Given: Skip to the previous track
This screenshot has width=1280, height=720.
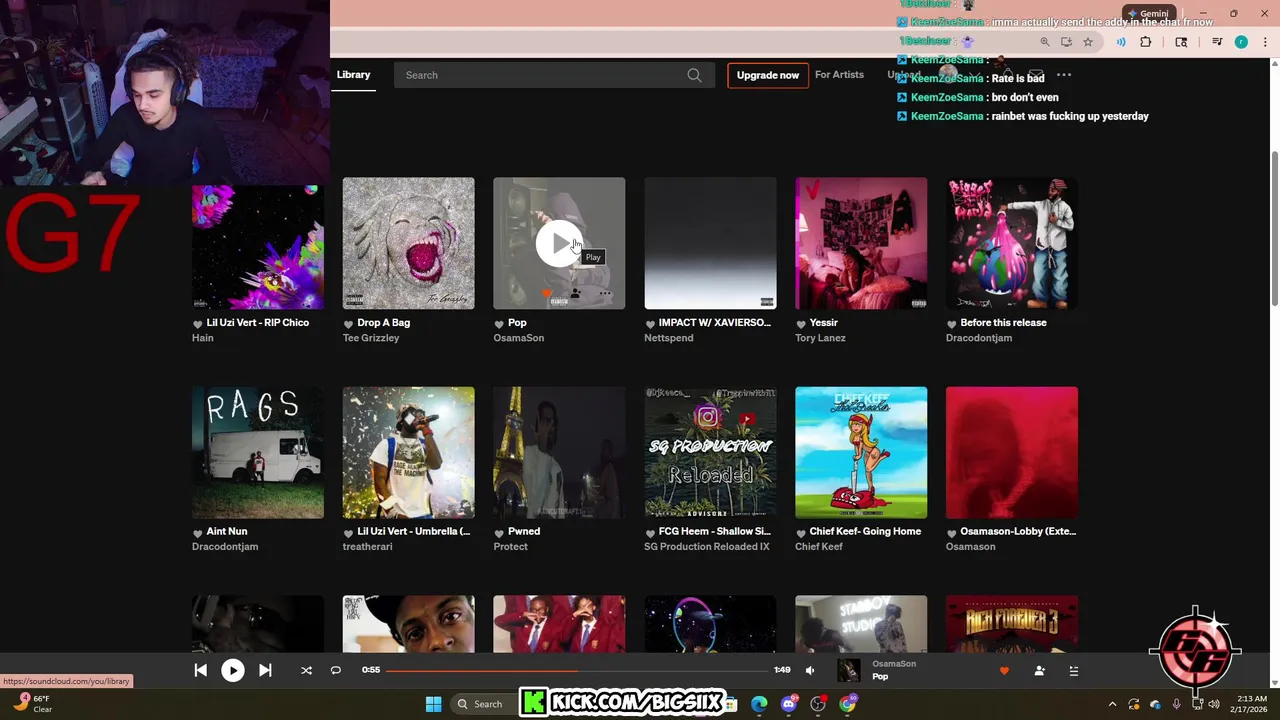Looking at the screenshot, I should [200, 671].
